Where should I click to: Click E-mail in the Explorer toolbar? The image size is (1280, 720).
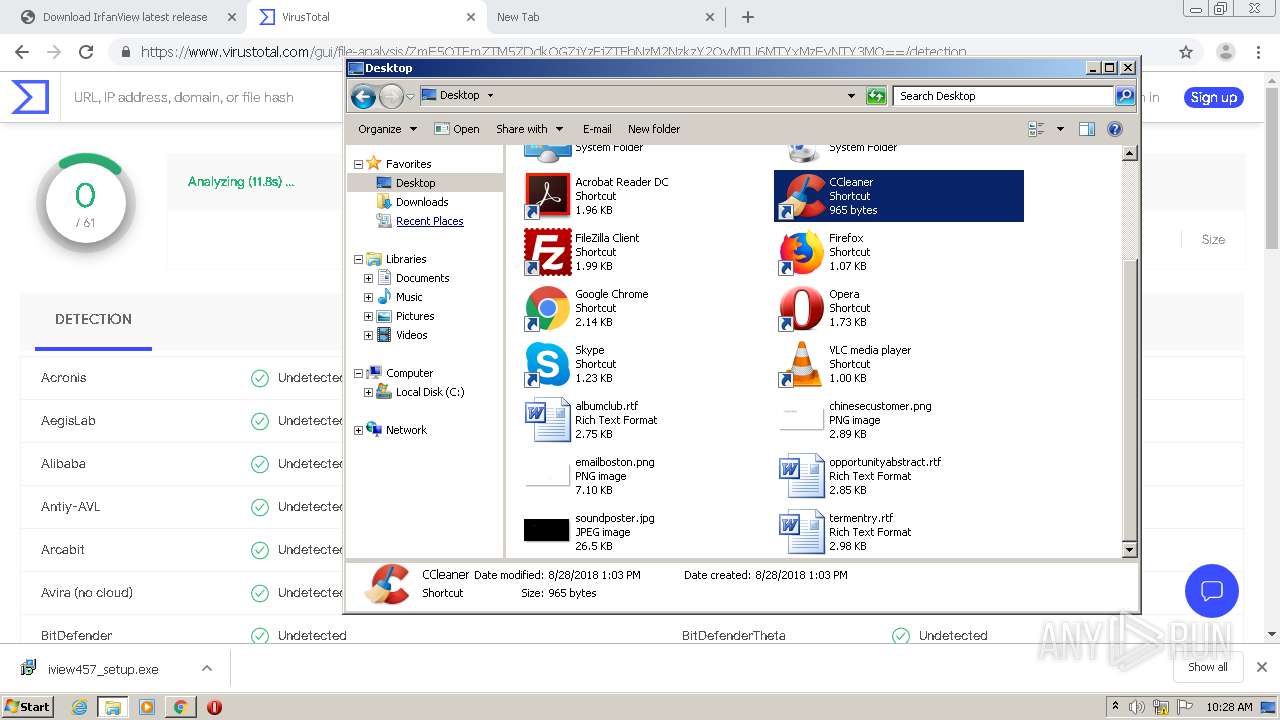point(597,129)
